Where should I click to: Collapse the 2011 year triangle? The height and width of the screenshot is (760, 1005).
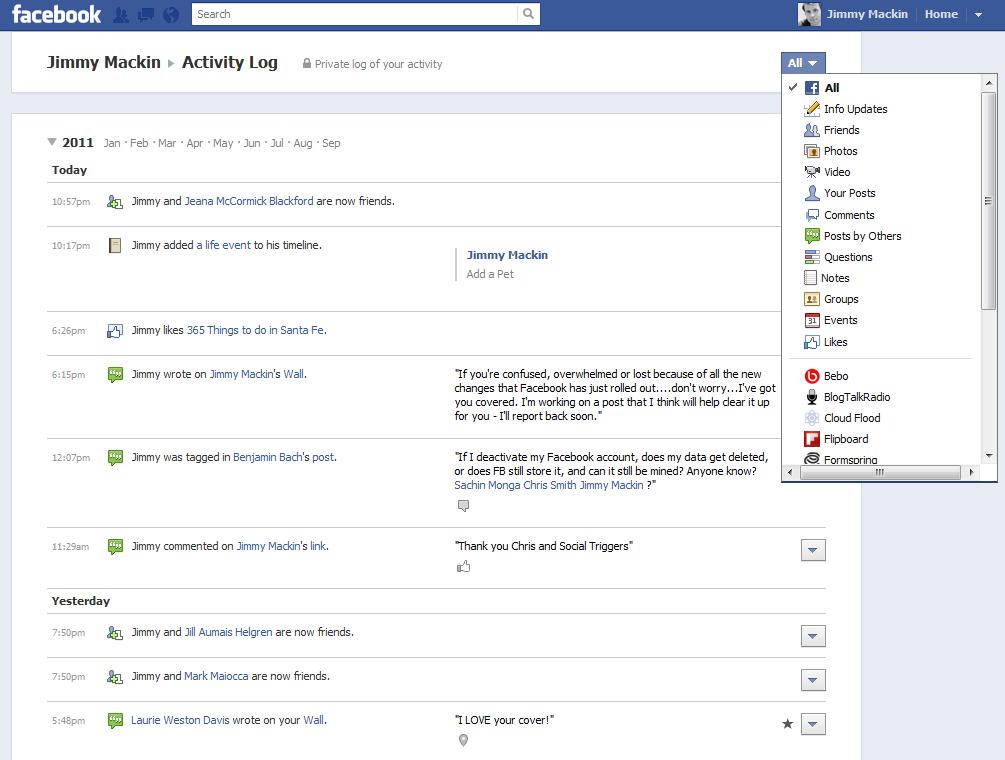[52, 142]
